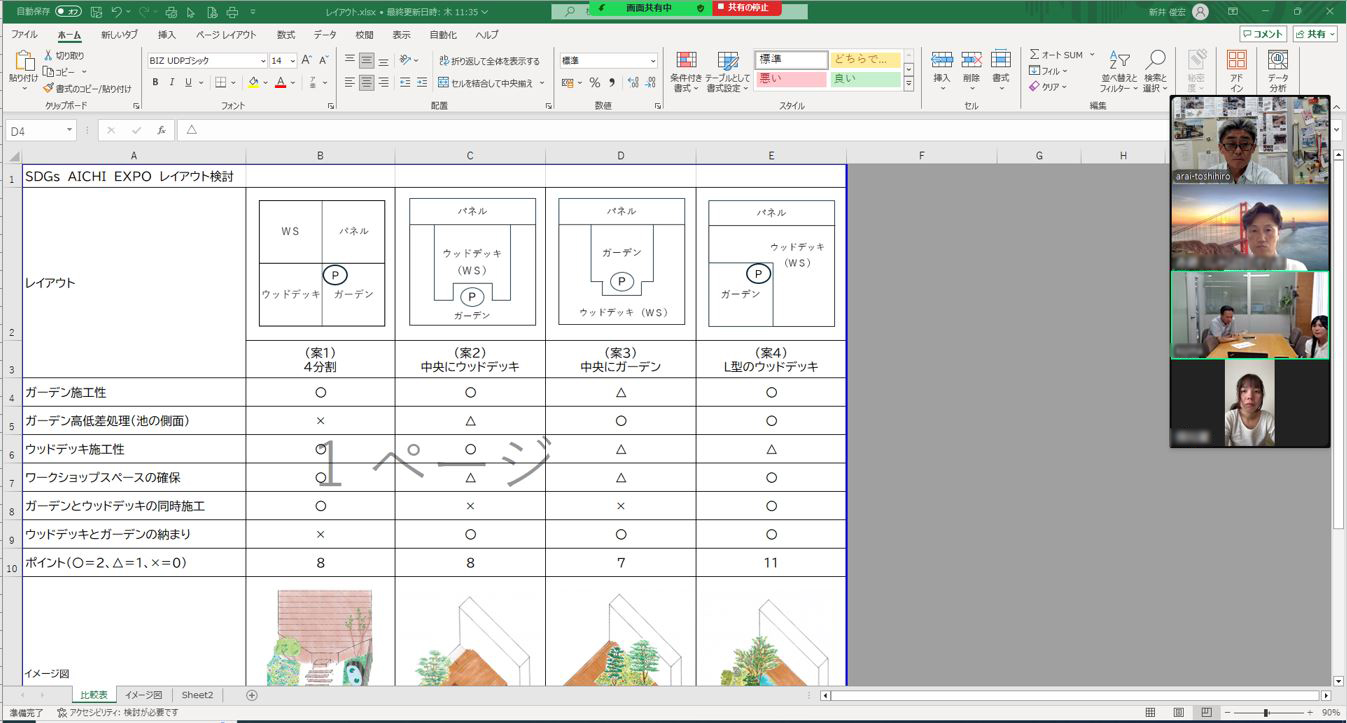Click the percent style icon

595,82
